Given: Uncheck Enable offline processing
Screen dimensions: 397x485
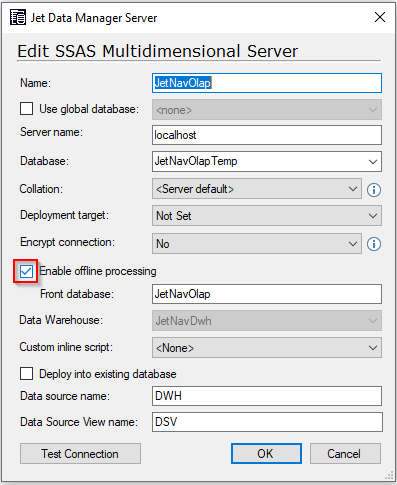Looking at the screenshot, I should pos(26,271).
